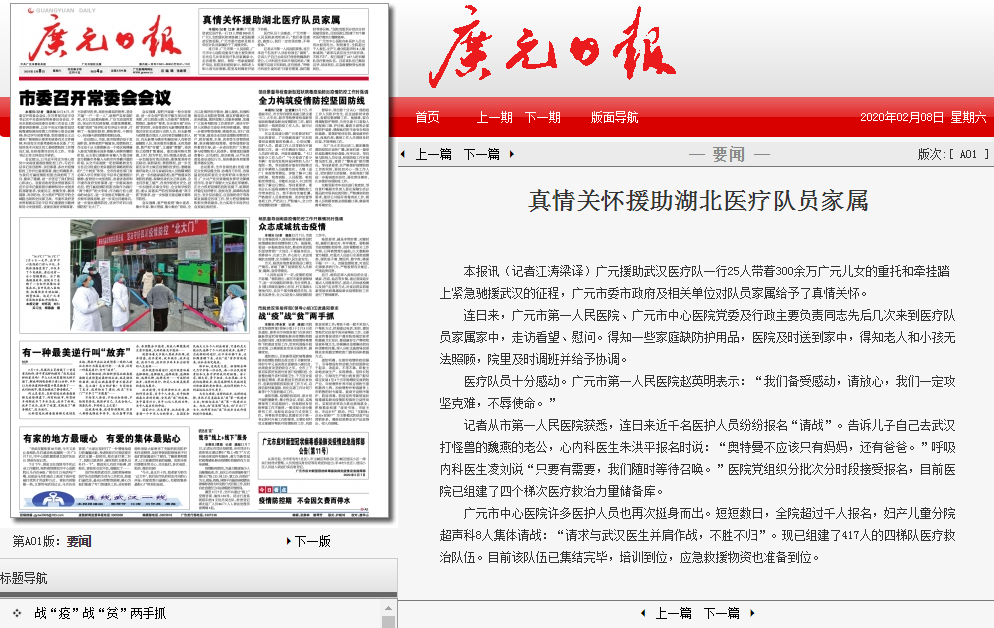Viewport: 994px width, 628px height.
Task: Click the headline list scrollbar up arrow
Action: pyautogui.click(x=388, y=609)
